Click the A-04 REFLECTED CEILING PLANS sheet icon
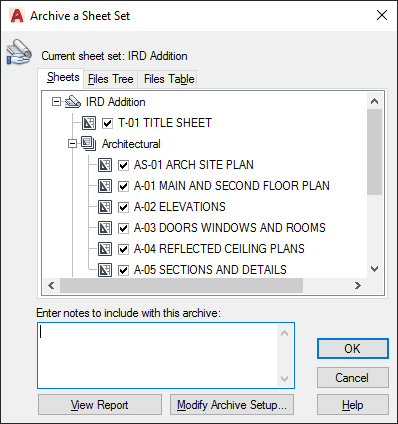This screenshot has width=398, height=424. click(105, 249)
